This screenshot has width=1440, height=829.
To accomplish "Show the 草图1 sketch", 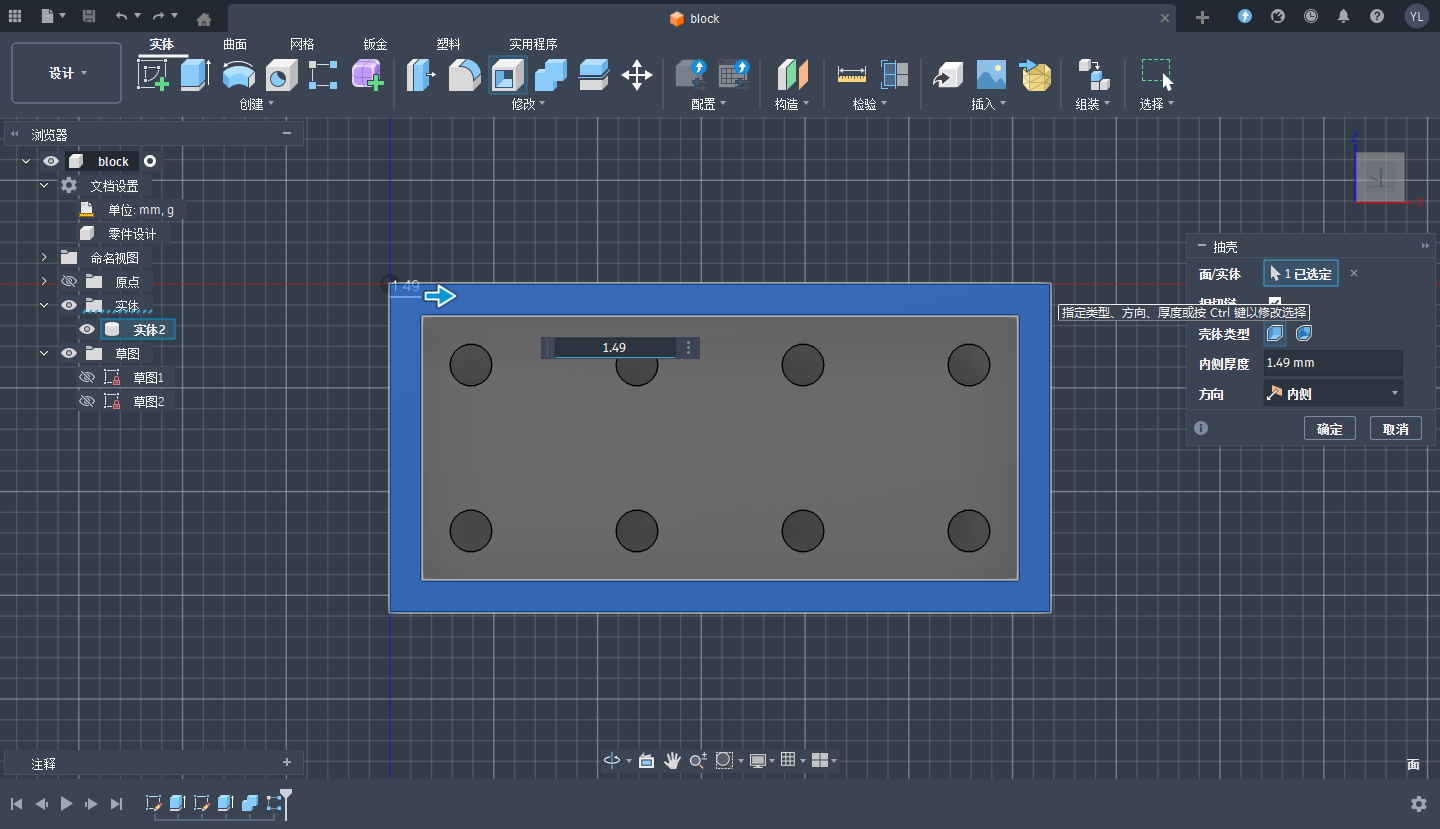I will pos(87,377).
